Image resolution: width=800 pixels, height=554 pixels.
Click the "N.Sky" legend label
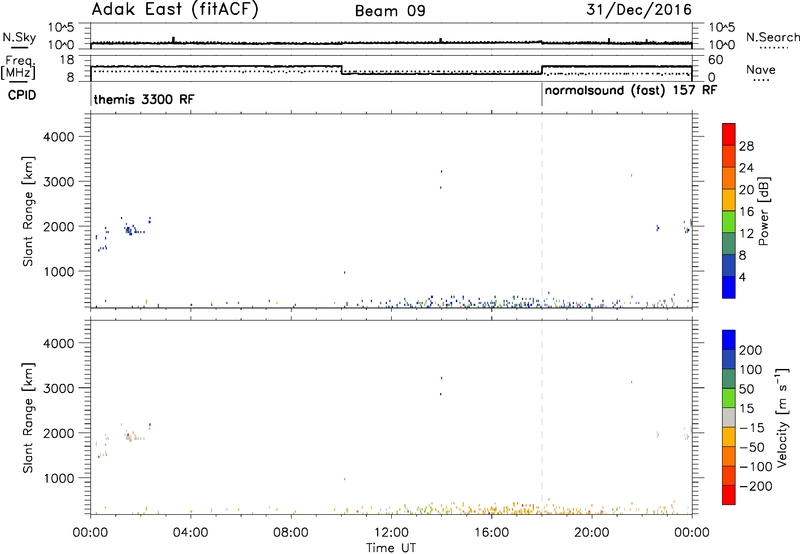coord(19,37)
